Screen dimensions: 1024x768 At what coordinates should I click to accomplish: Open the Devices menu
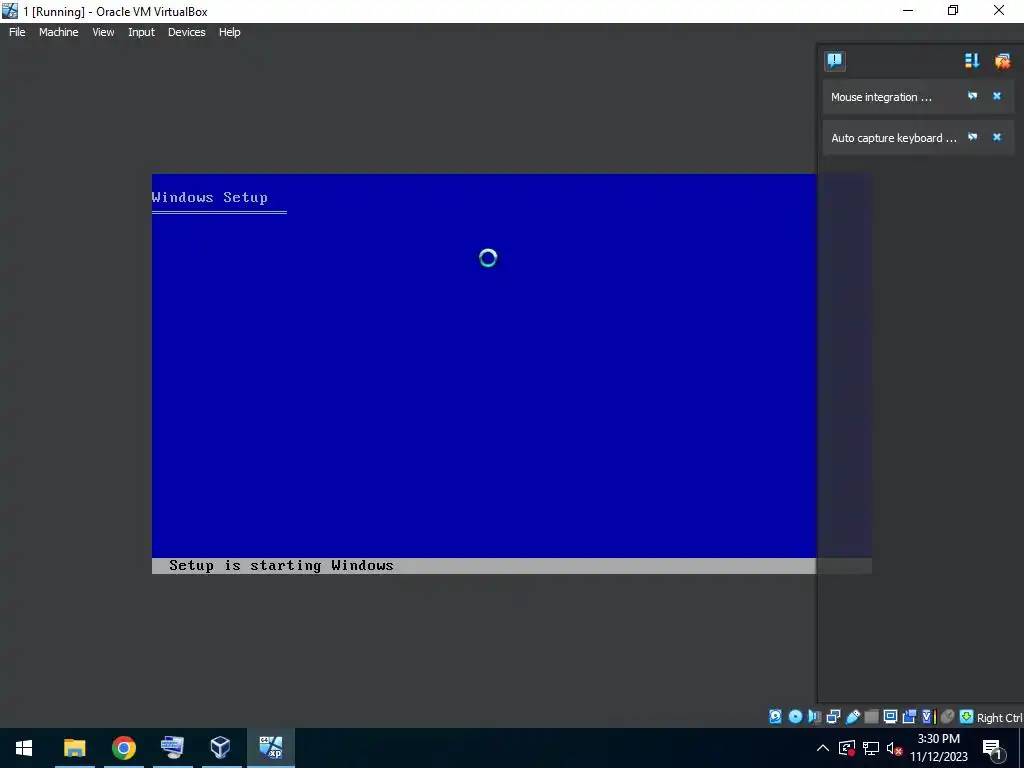click(x=186, y=32)
